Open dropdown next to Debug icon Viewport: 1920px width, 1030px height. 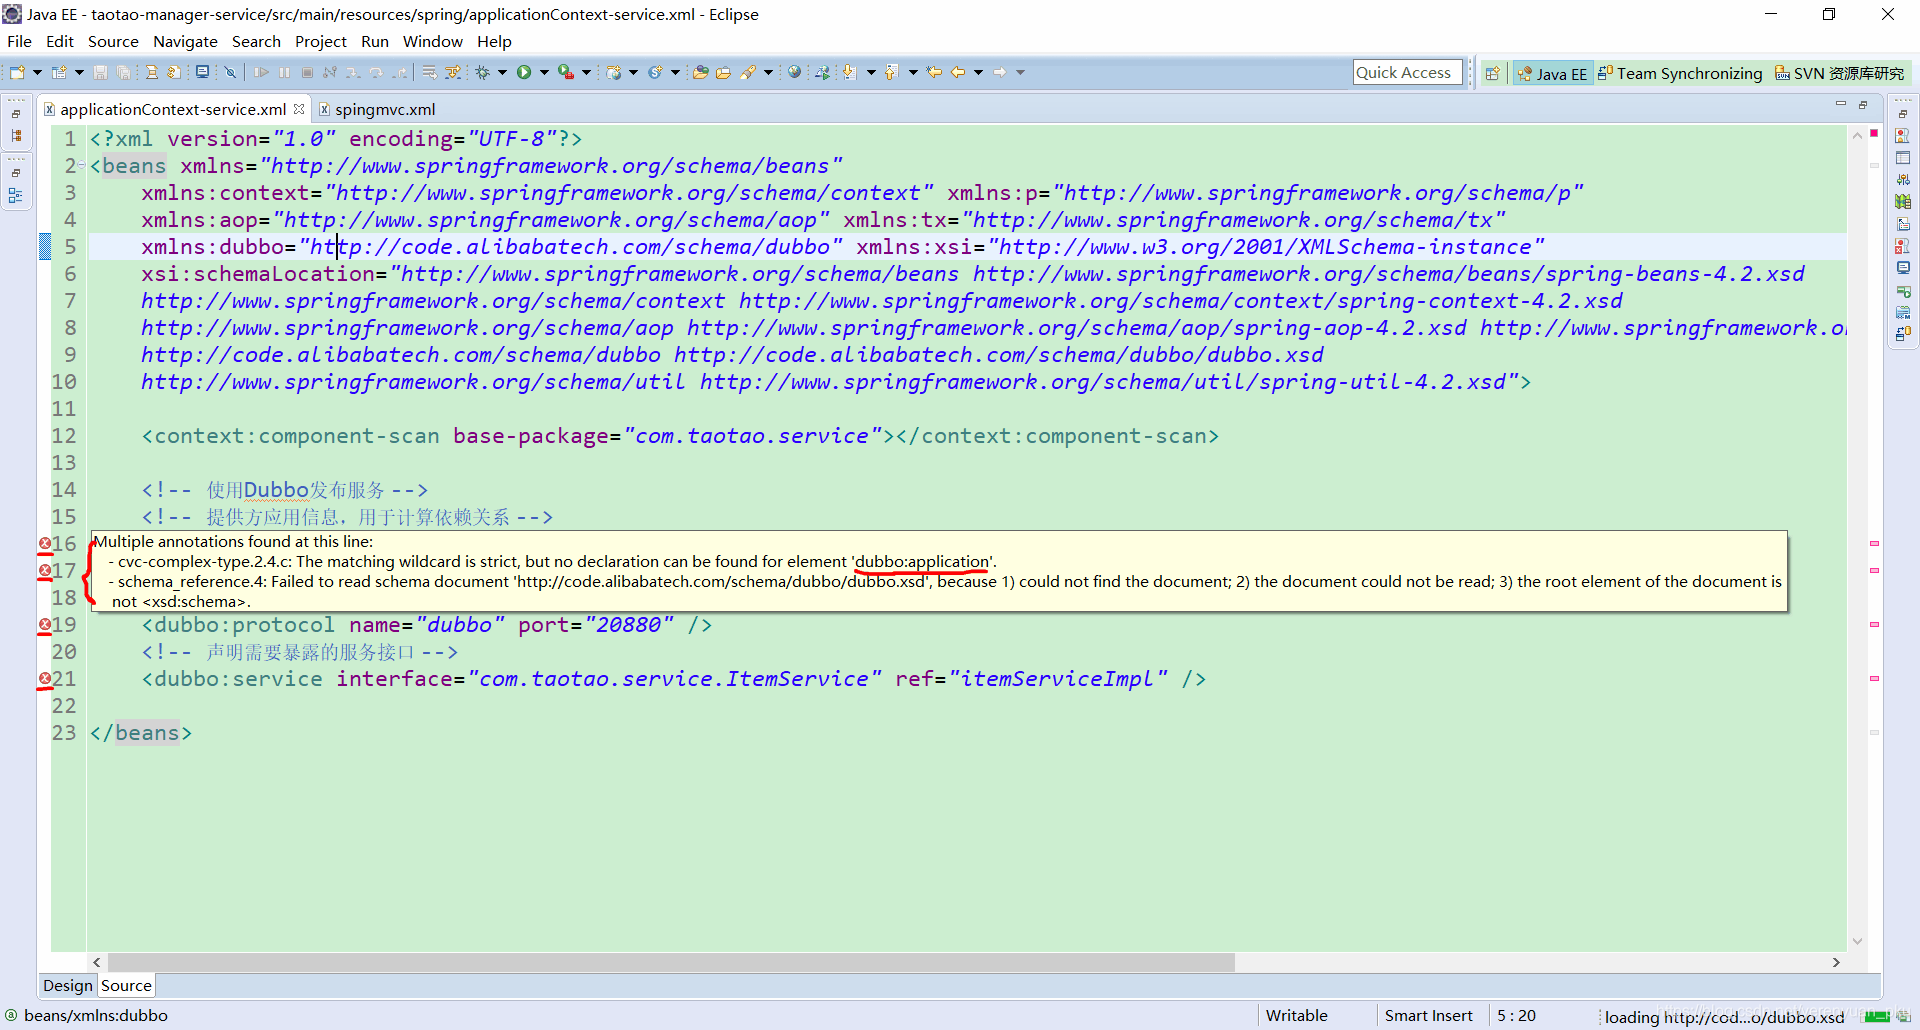[x=502, y=72]
